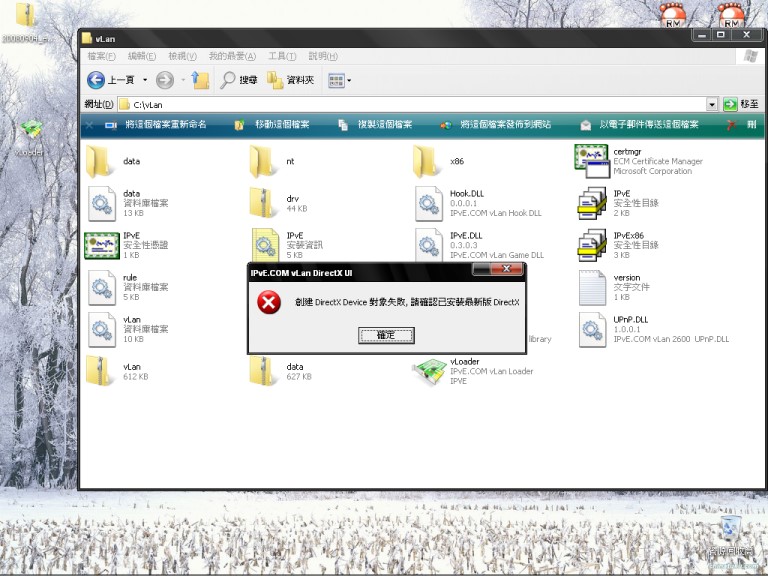The image size is (768, 576).
Task: Click the 移至 Go button
Action: click(739, 104)
